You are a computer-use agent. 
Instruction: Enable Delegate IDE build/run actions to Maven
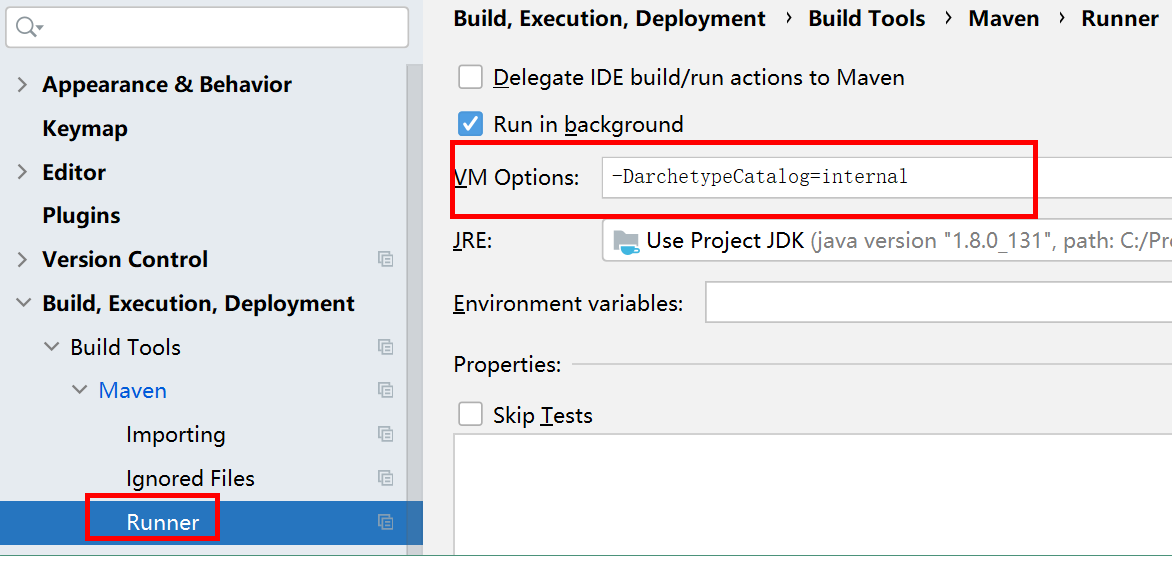pos(470,77)
